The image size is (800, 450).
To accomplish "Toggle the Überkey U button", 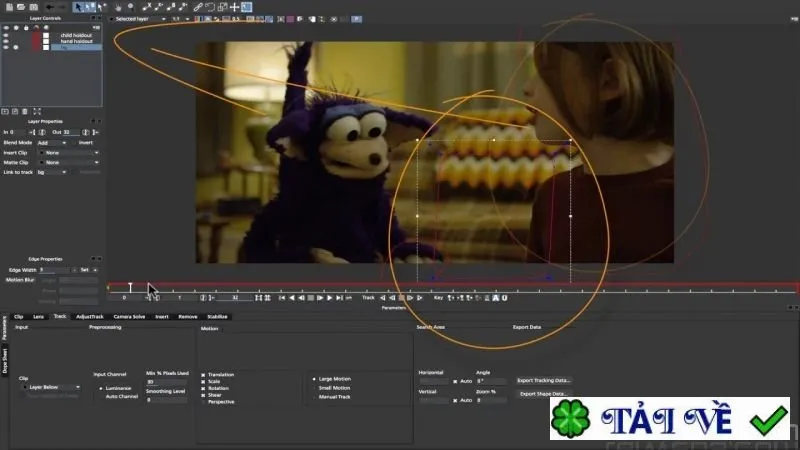I will (505, 298).
